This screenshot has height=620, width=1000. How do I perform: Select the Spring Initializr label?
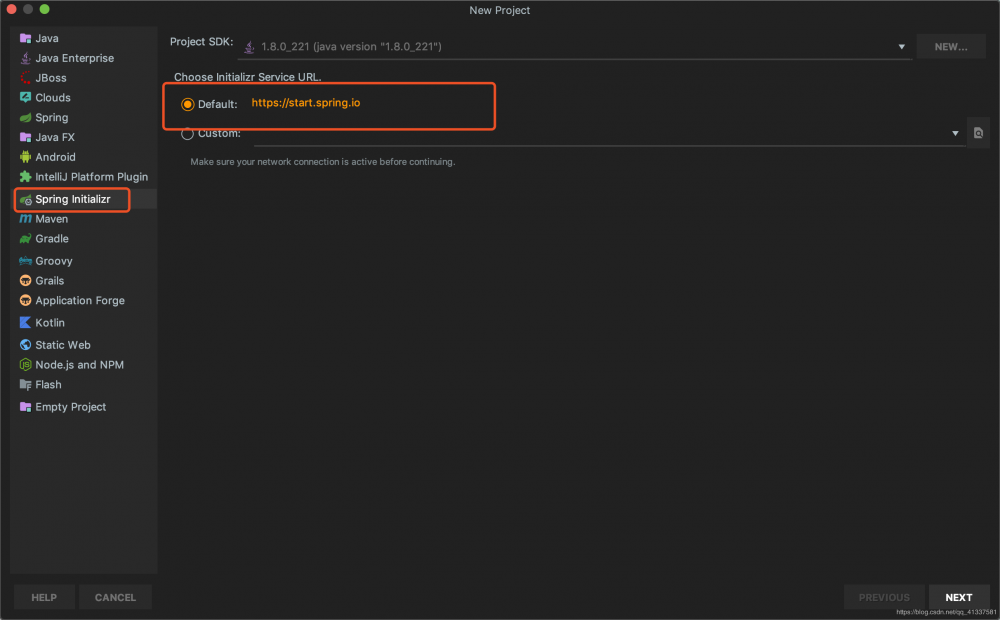73,199
